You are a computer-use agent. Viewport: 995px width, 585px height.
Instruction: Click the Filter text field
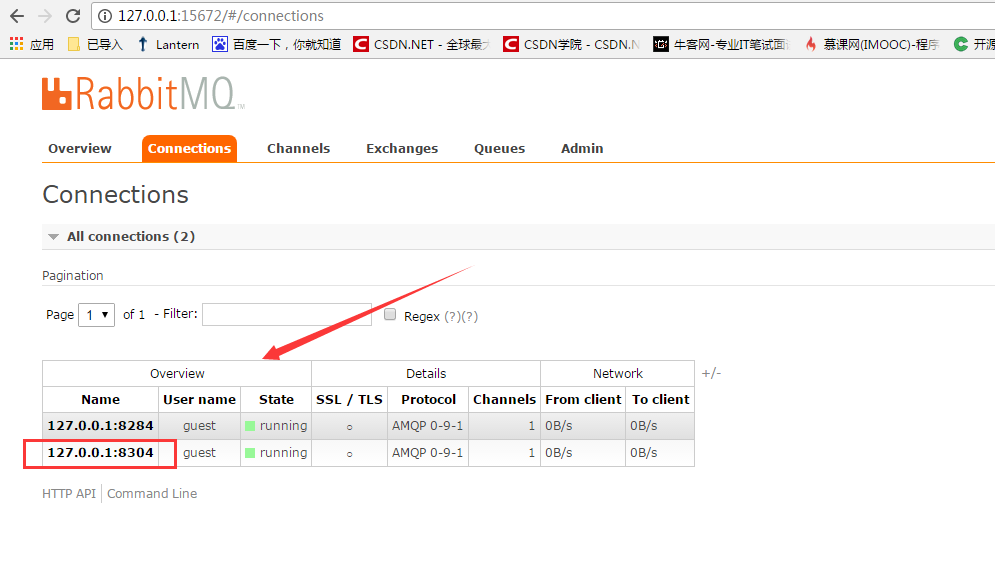click(x=287, y=315)
